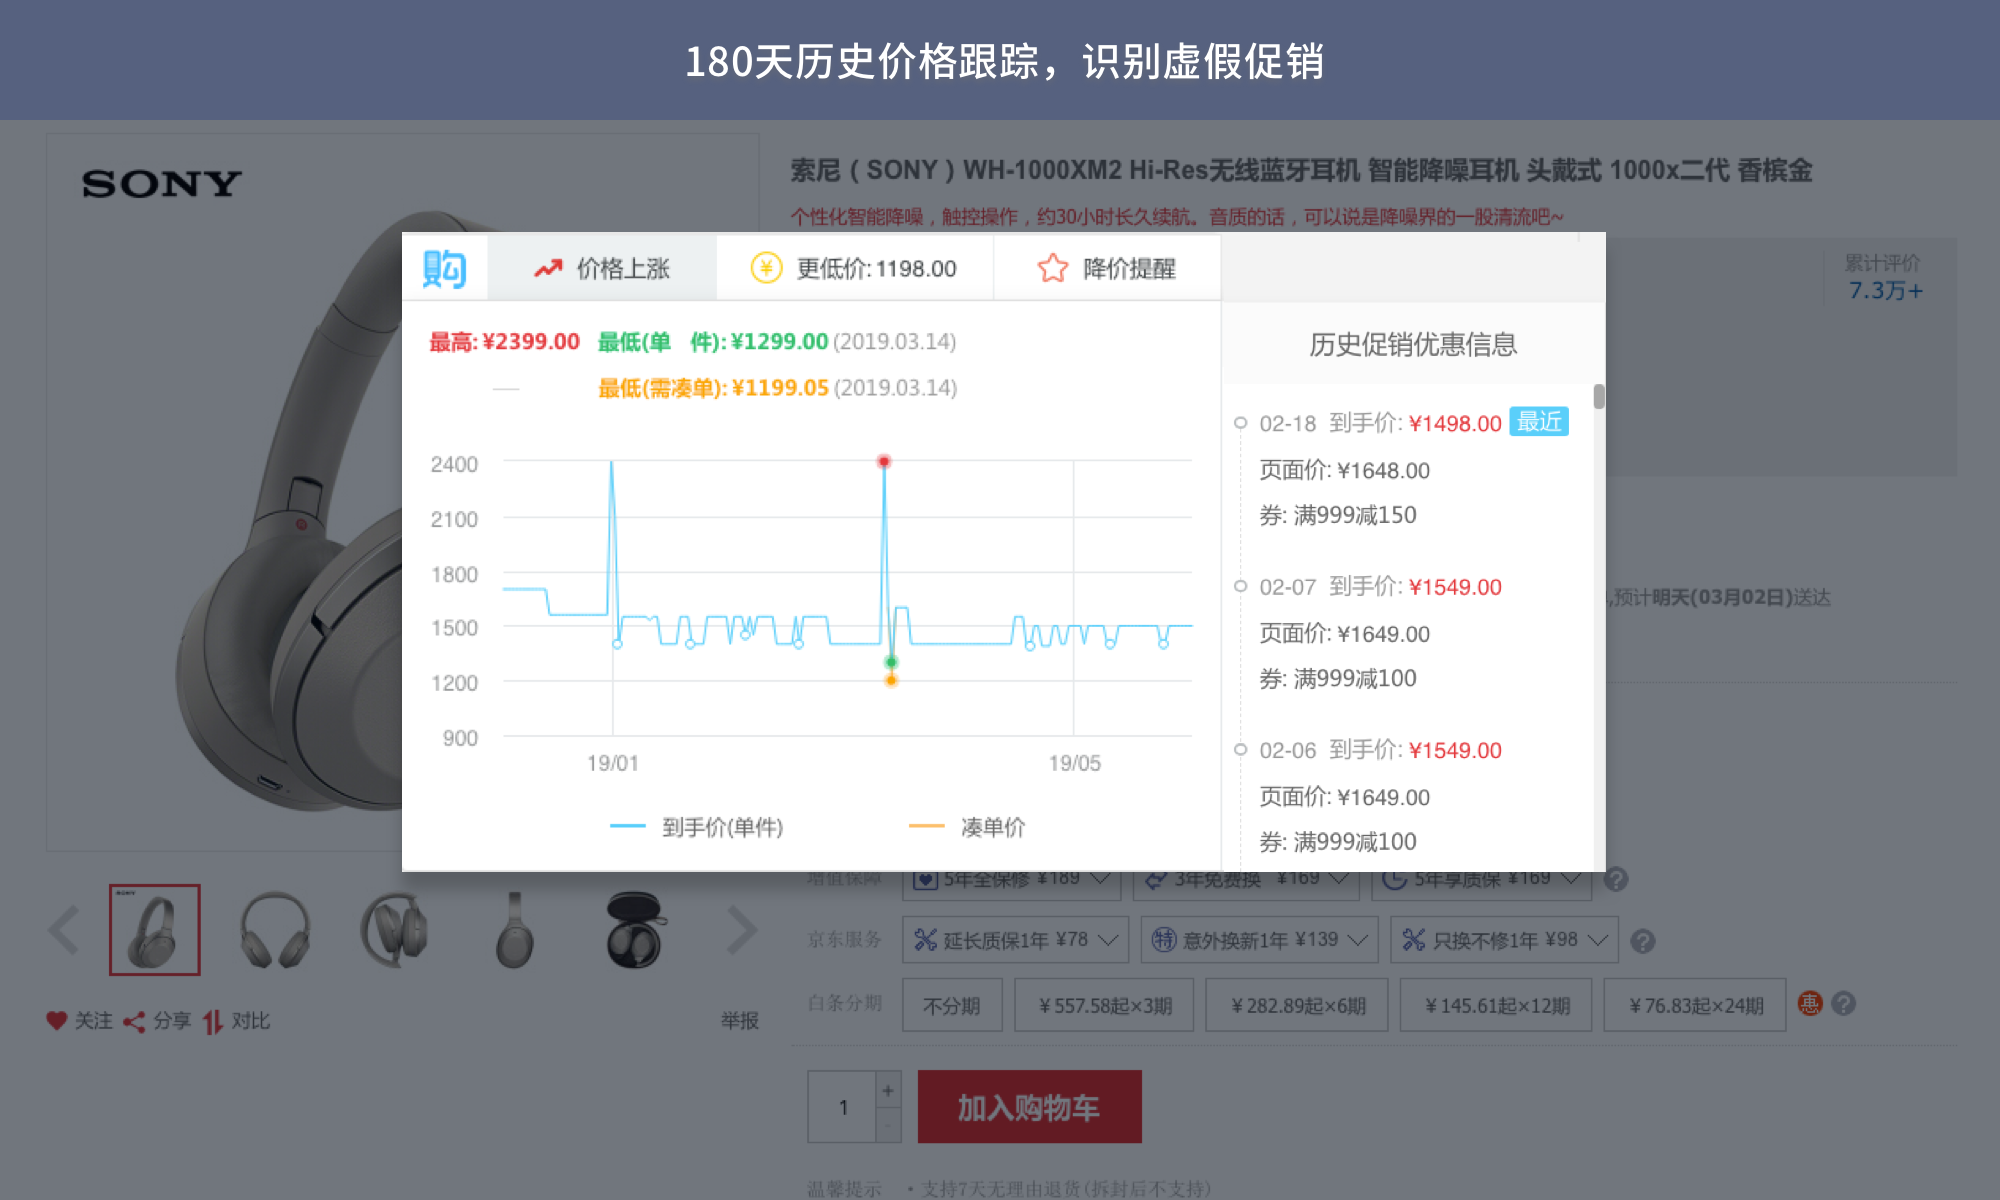Select the 不分期 installment option
The height and width of the screenshot is (1200, 2000).
[x=951, y=1004]
